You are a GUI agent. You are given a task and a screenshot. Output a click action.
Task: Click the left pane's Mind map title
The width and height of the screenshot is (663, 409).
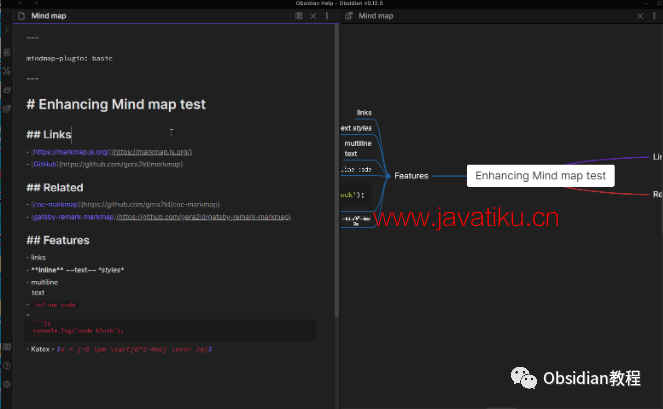click(49, 16)
